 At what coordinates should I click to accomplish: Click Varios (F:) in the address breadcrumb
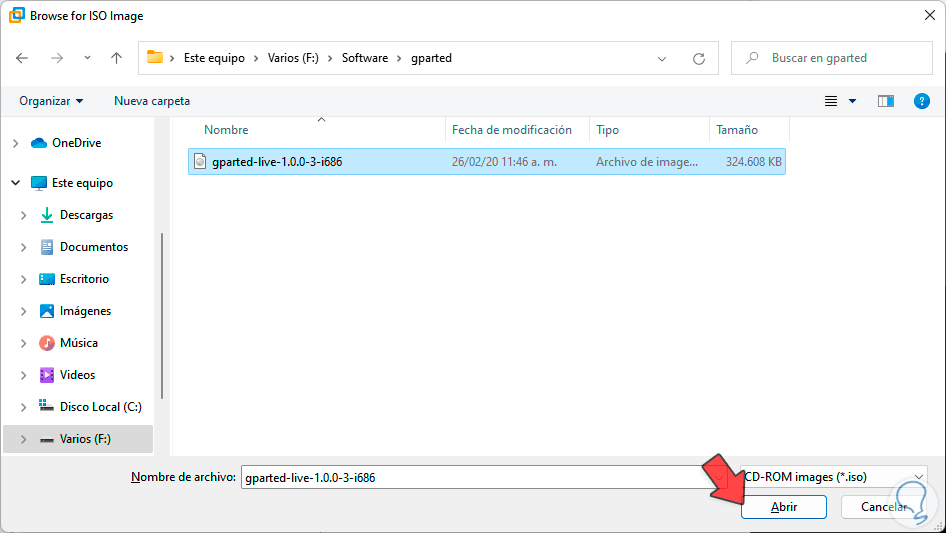tap(293, 58)
